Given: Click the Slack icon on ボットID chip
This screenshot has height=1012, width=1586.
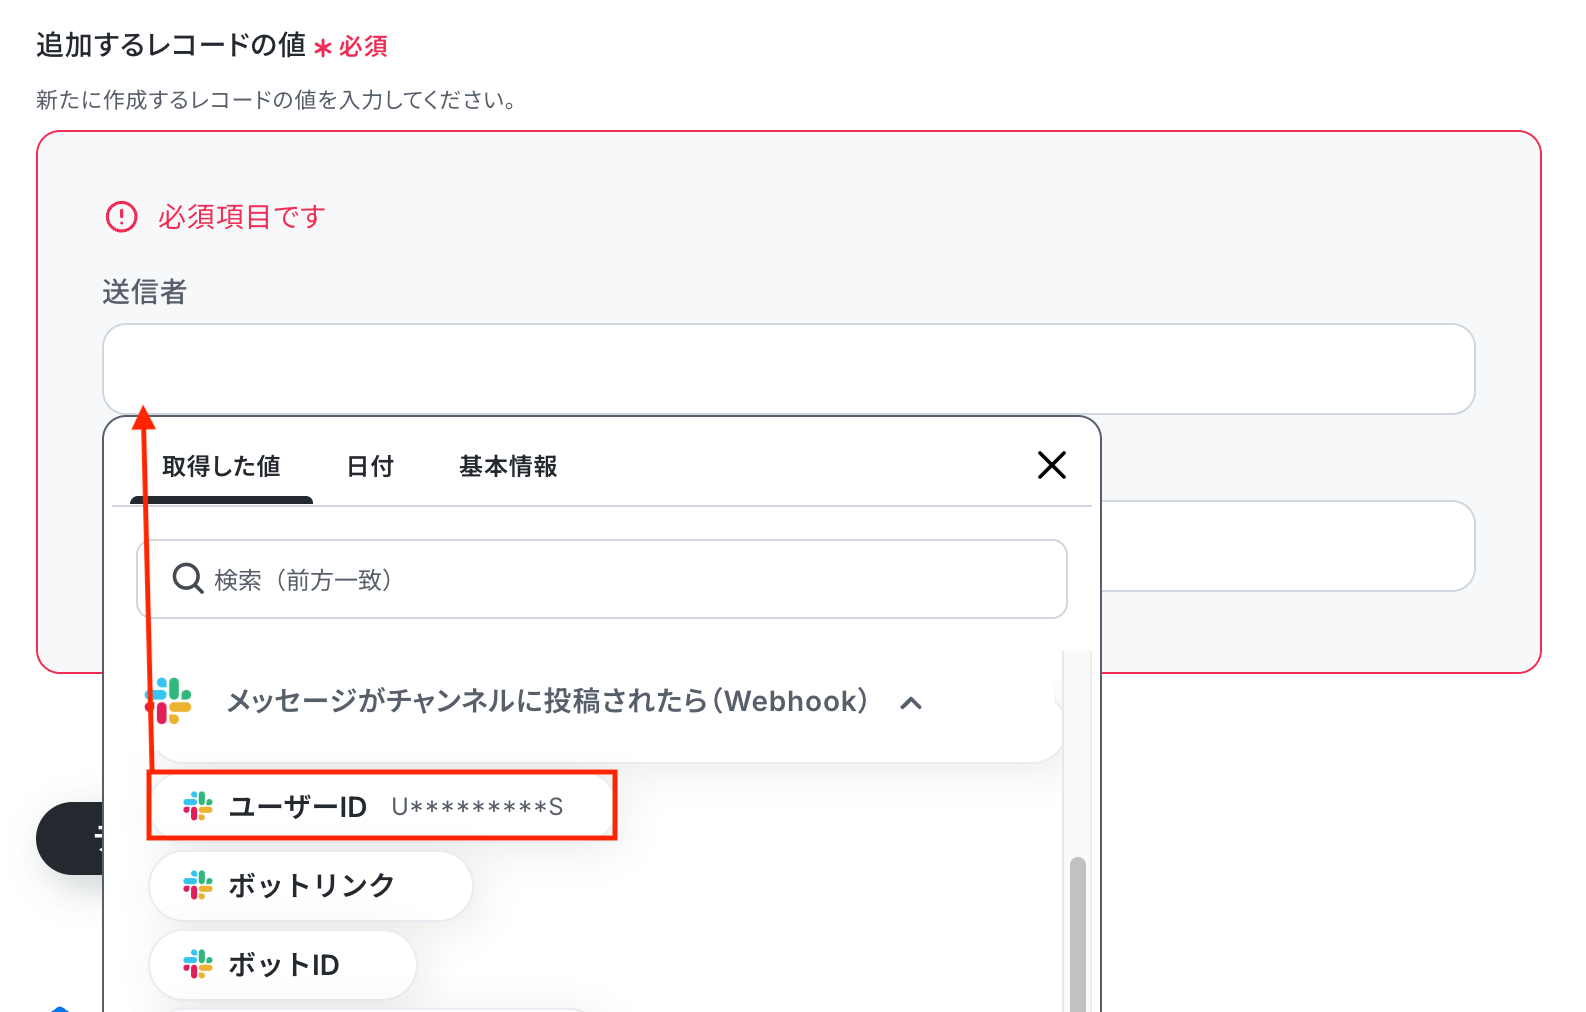Looking at the screenshot, I should 198,964.
